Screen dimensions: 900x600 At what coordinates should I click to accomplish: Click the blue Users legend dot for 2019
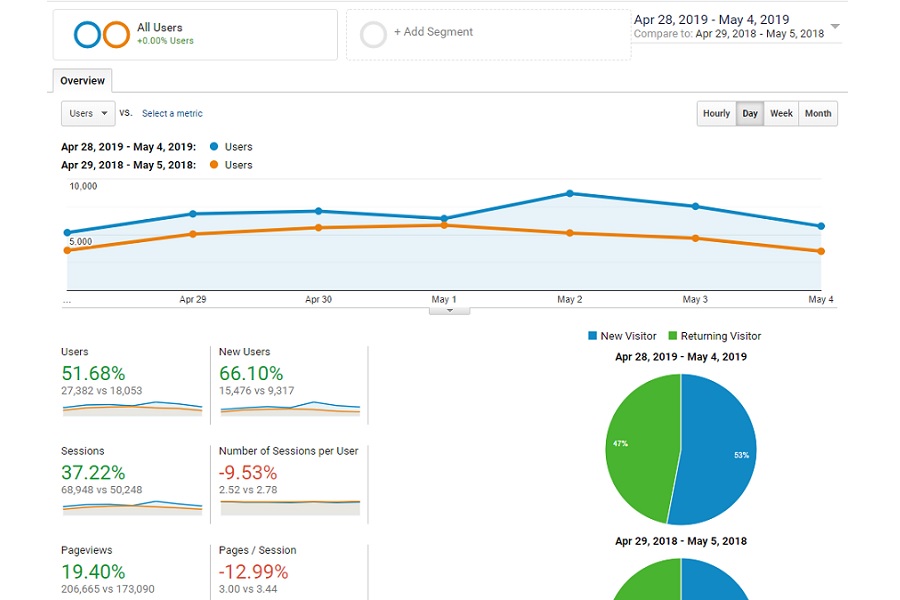coord(214,147)
